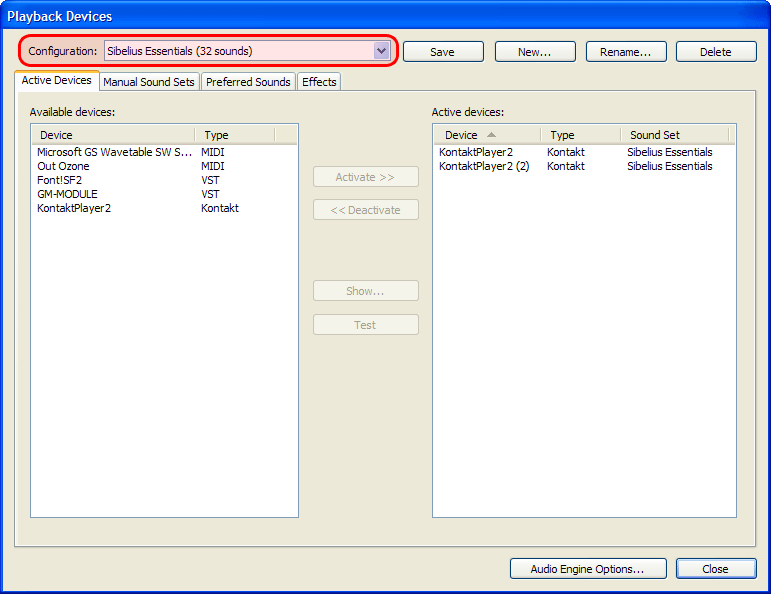The height and width of the screenshot is (594, 771).
Task: Sort available devices by Device header
Action: point(113,135)
